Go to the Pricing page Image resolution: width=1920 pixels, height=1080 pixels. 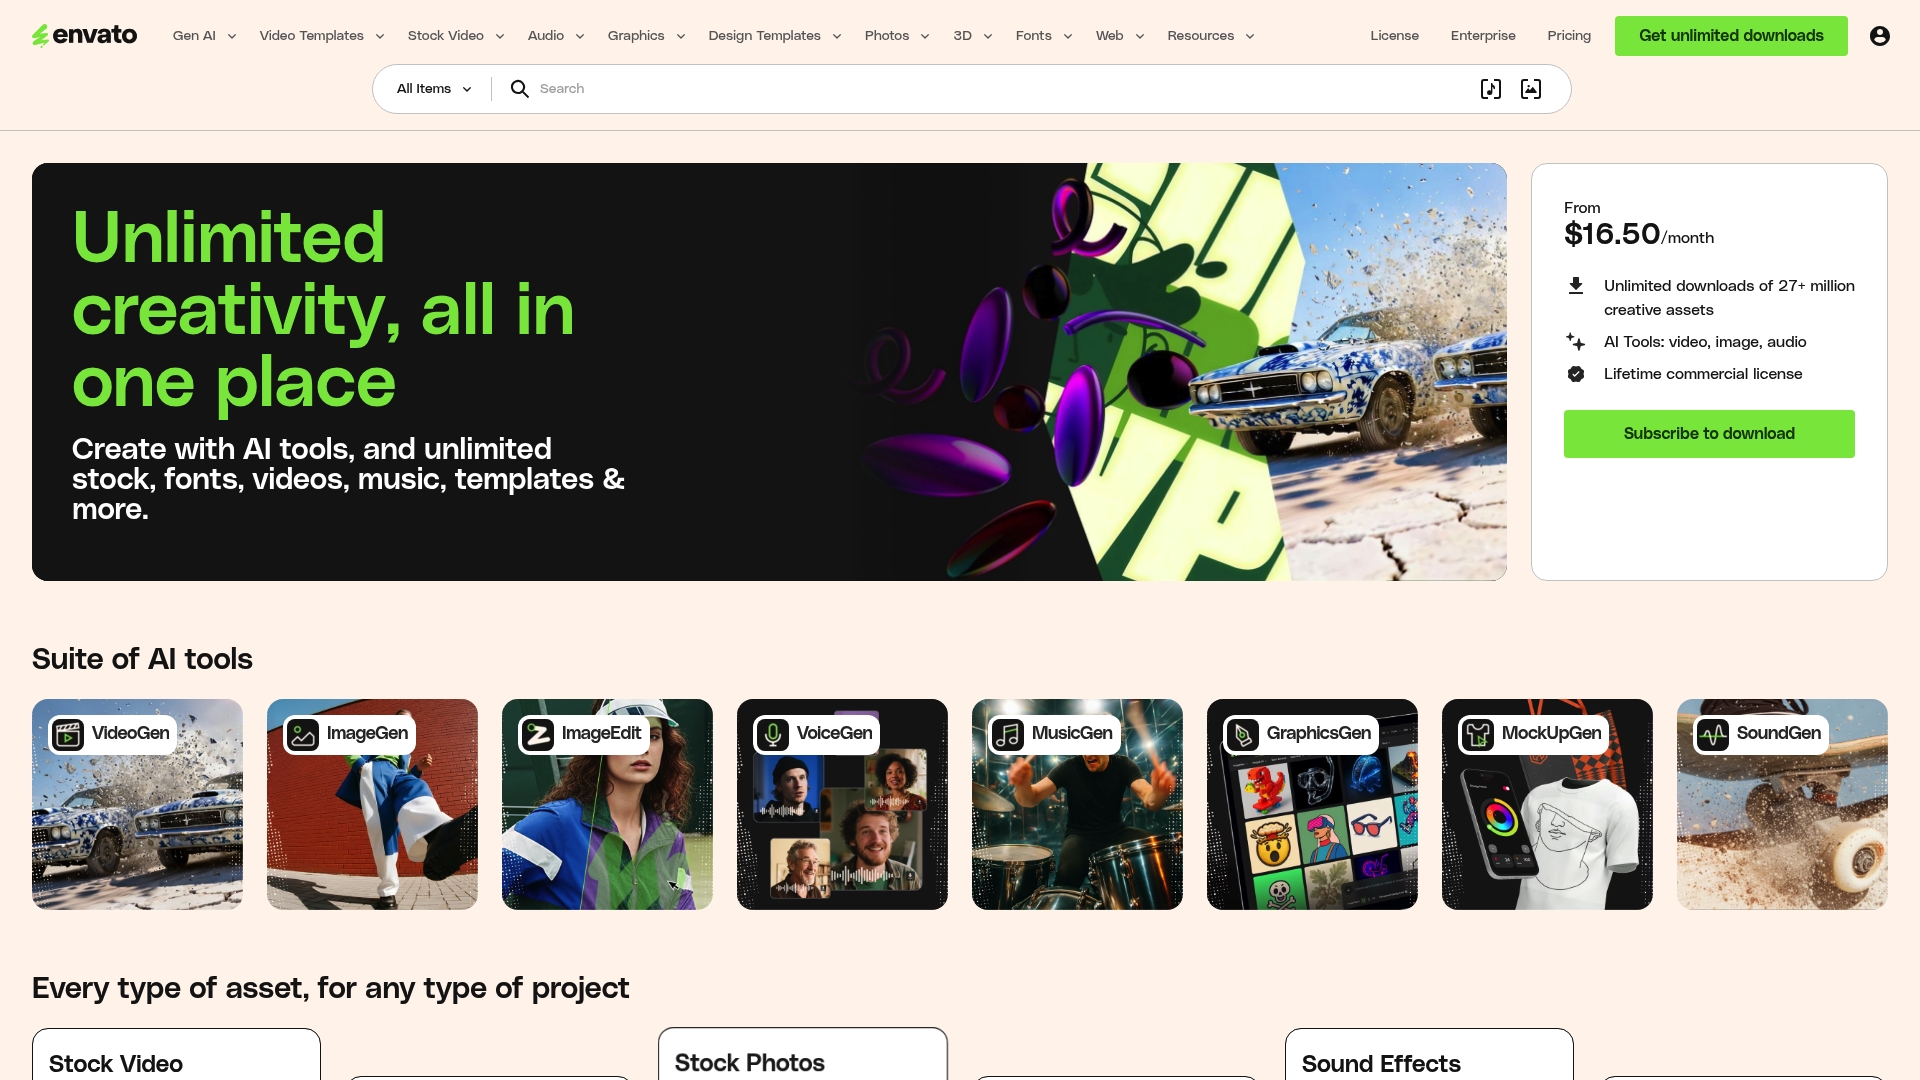pyautogui.click(x=1569, y=35)
